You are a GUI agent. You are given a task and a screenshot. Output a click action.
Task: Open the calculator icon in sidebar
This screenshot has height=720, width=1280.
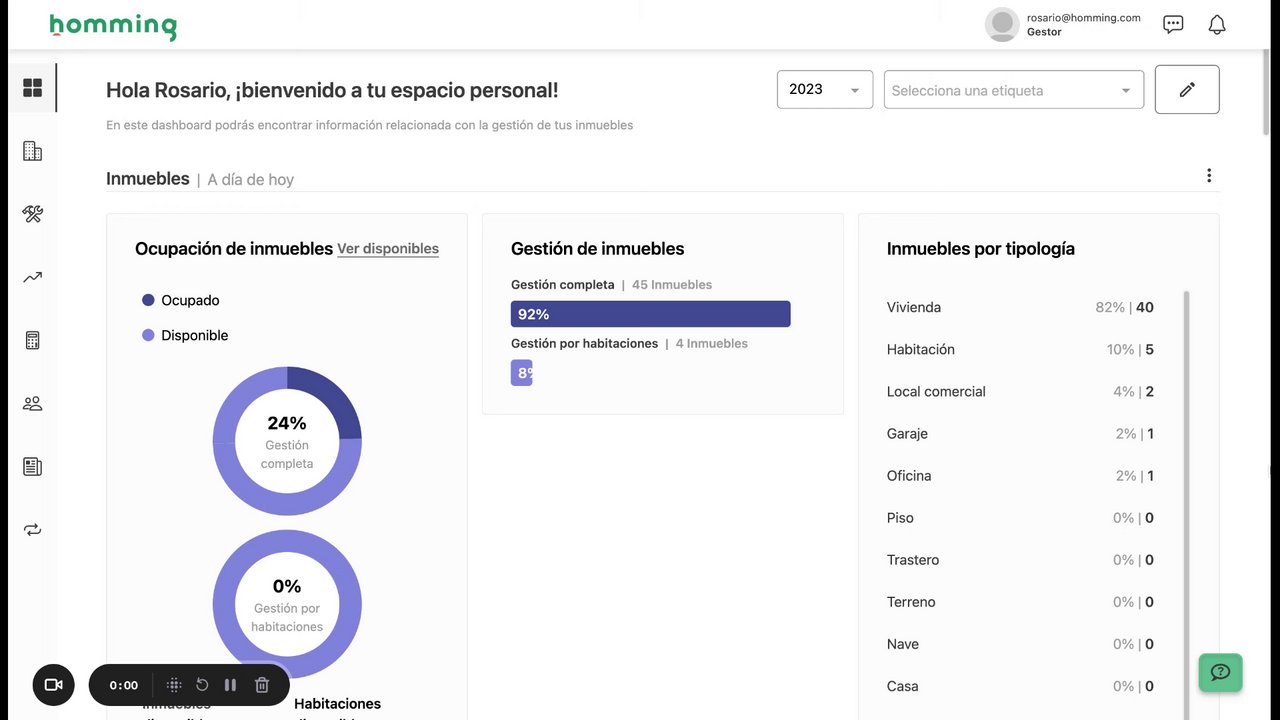point(33,341)
